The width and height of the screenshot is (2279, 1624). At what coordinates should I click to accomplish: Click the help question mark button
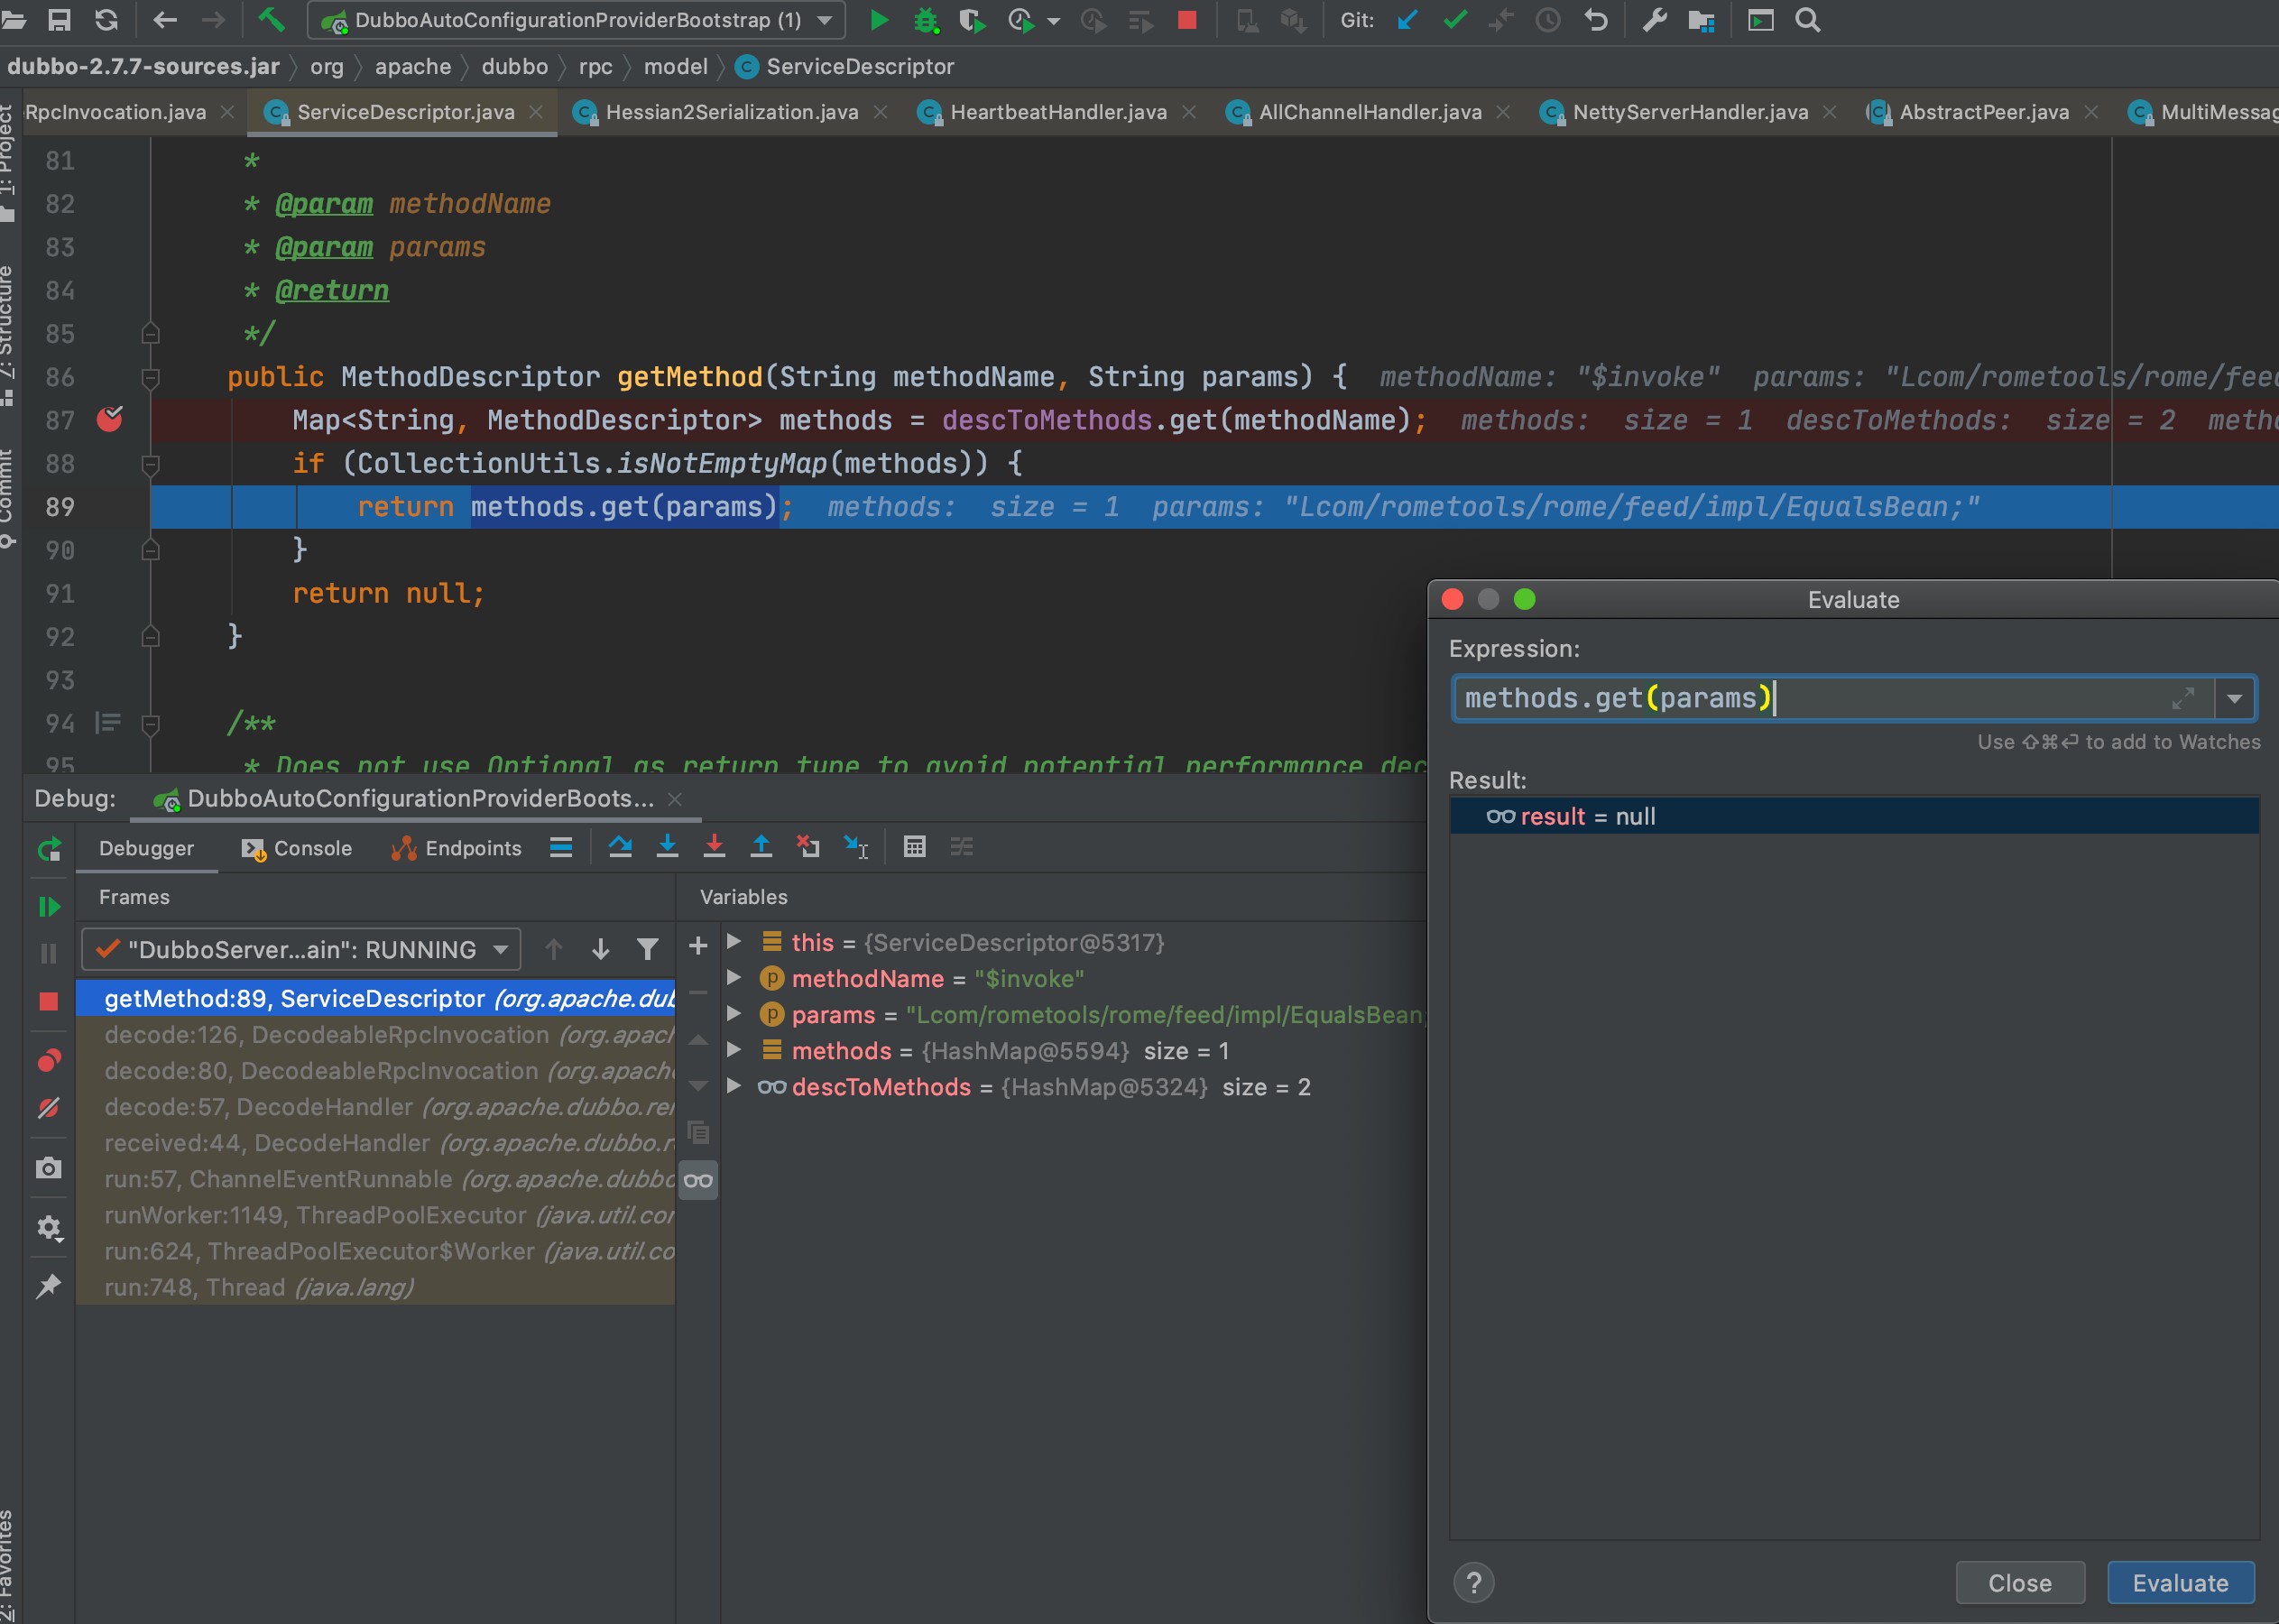1473,1583
